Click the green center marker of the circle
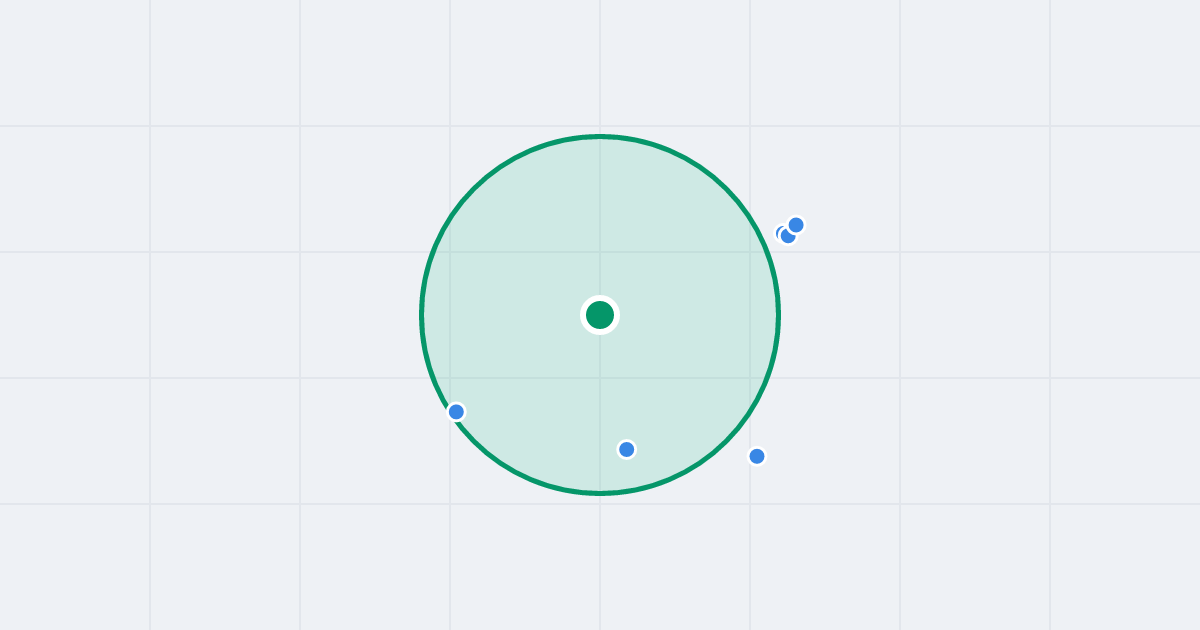Screen dimensions: 1200x630 point(600,315)
